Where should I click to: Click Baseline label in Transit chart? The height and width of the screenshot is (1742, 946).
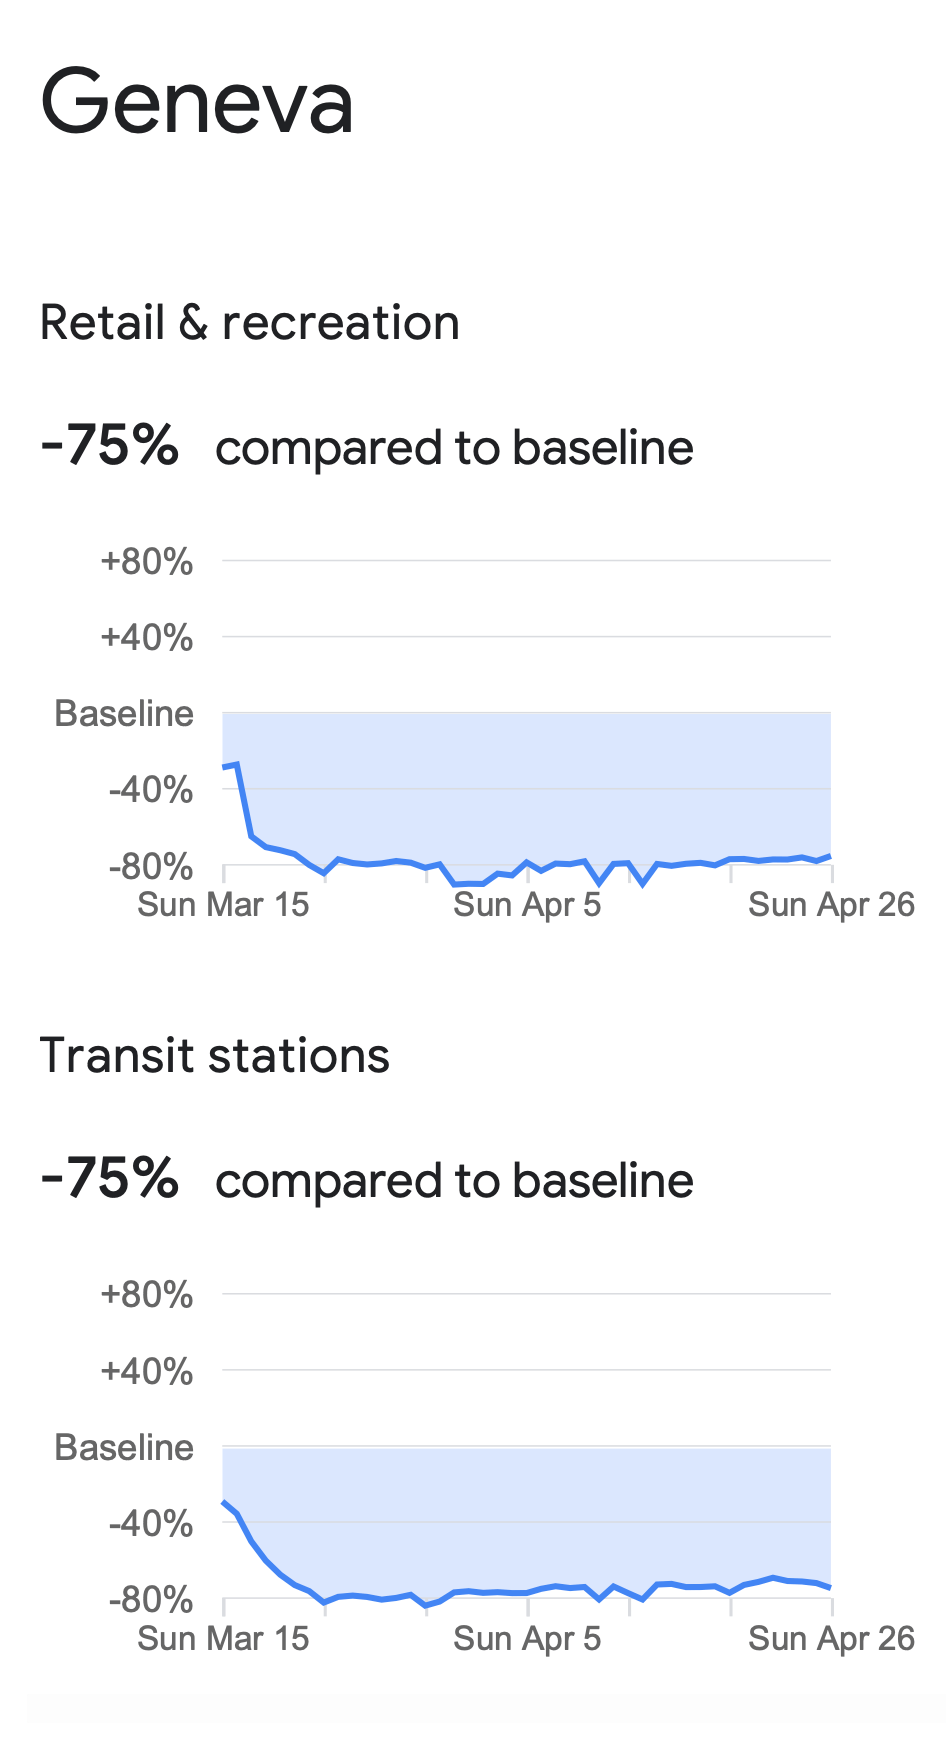pyautogui.click(x=124, y=1447)
